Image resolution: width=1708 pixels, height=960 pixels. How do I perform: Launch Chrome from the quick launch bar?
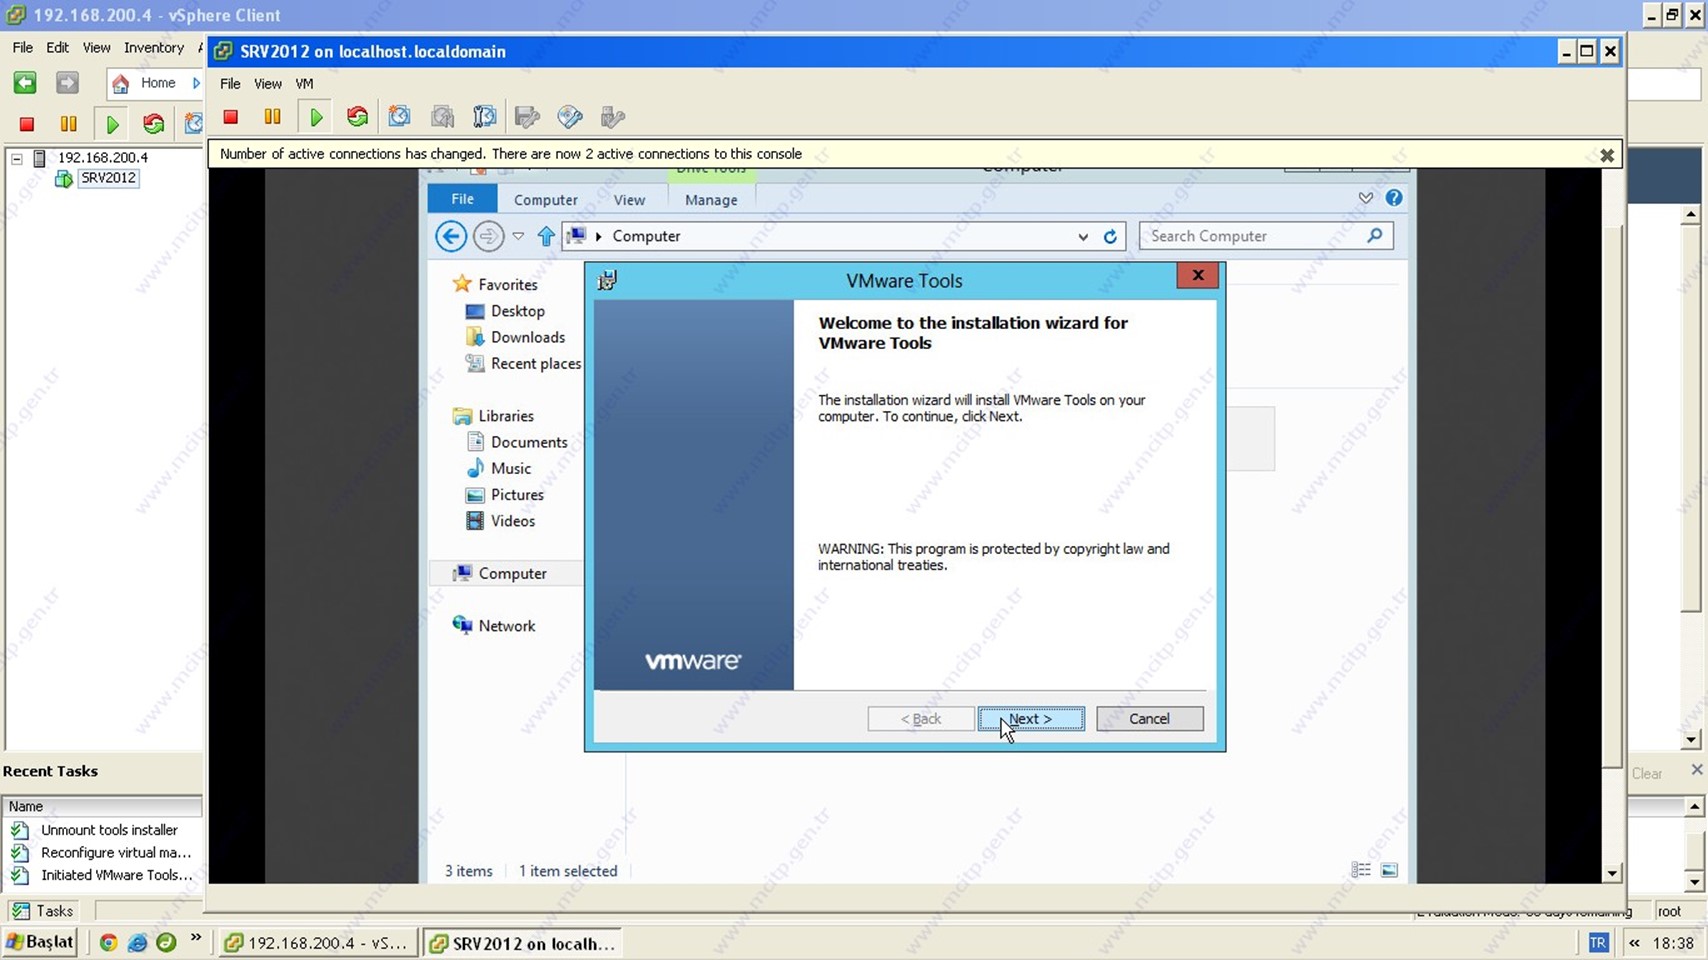(x=108, y=942)
